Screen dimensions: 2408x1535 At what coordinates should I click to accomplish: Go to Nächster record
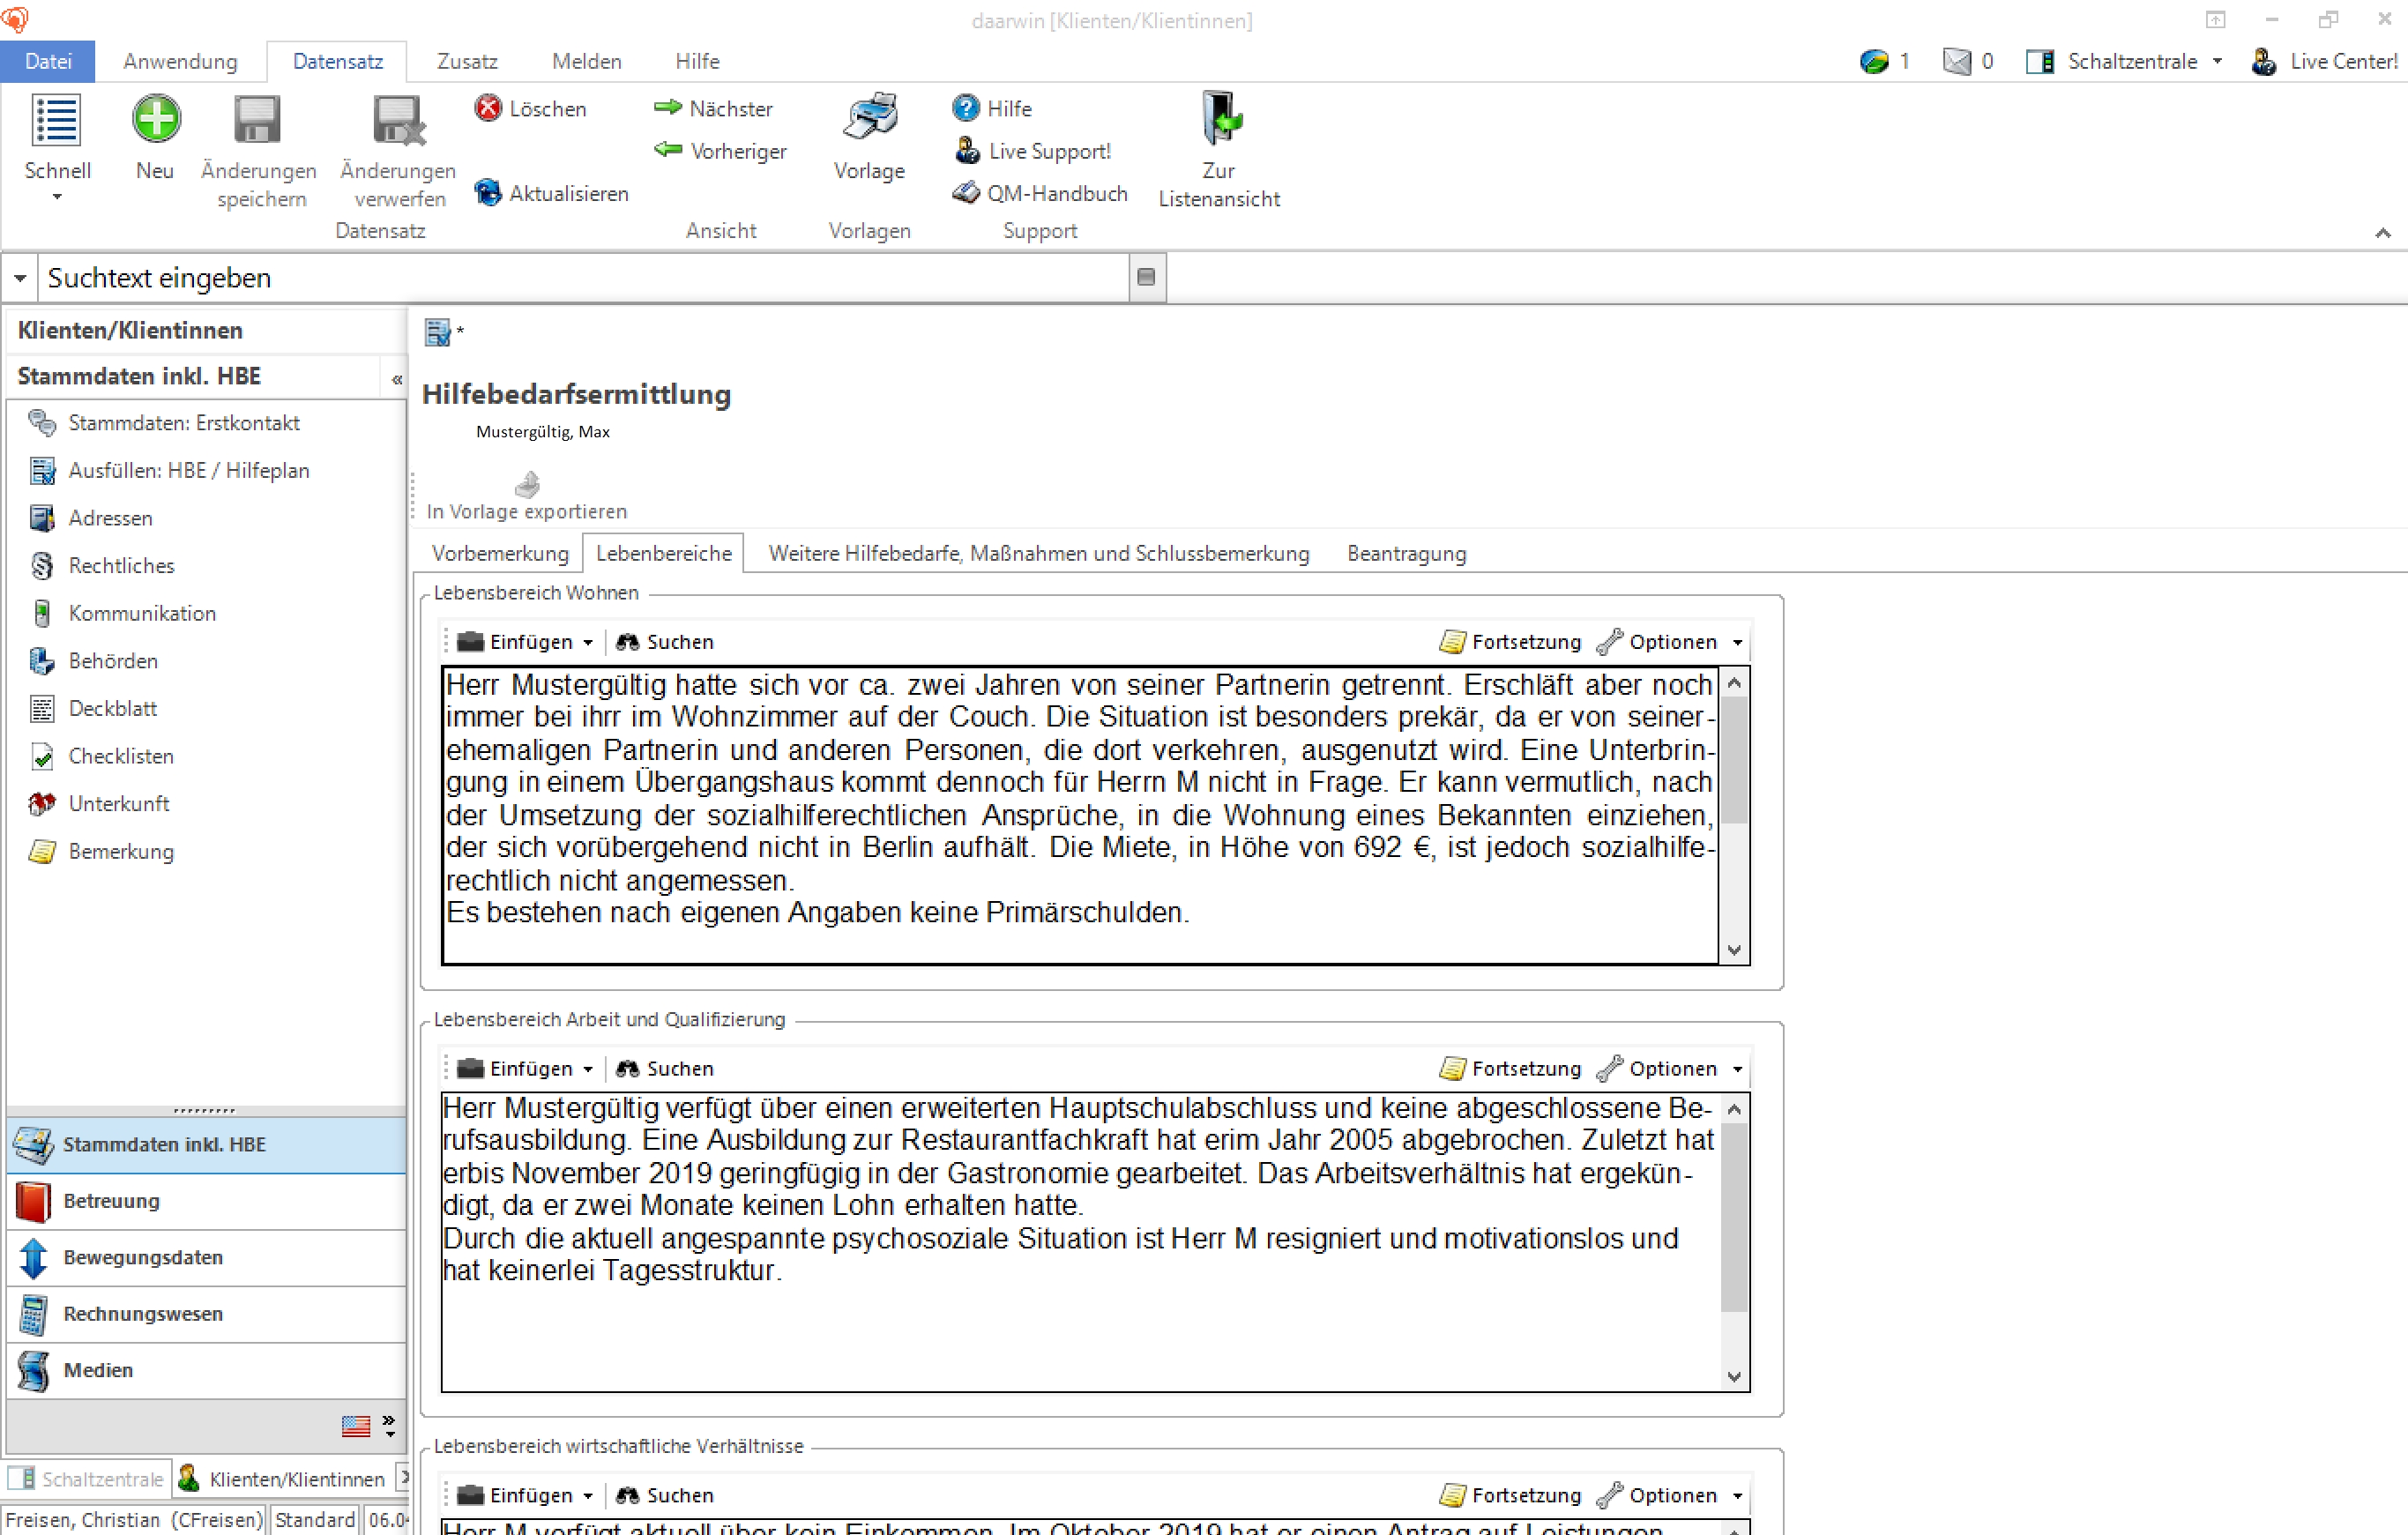coord(713,108)
